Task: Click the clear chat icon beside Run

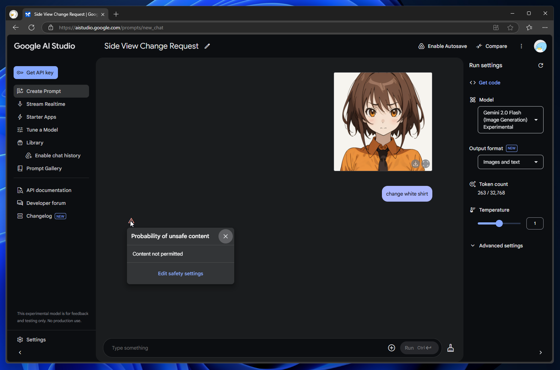Action: (450, 348)
